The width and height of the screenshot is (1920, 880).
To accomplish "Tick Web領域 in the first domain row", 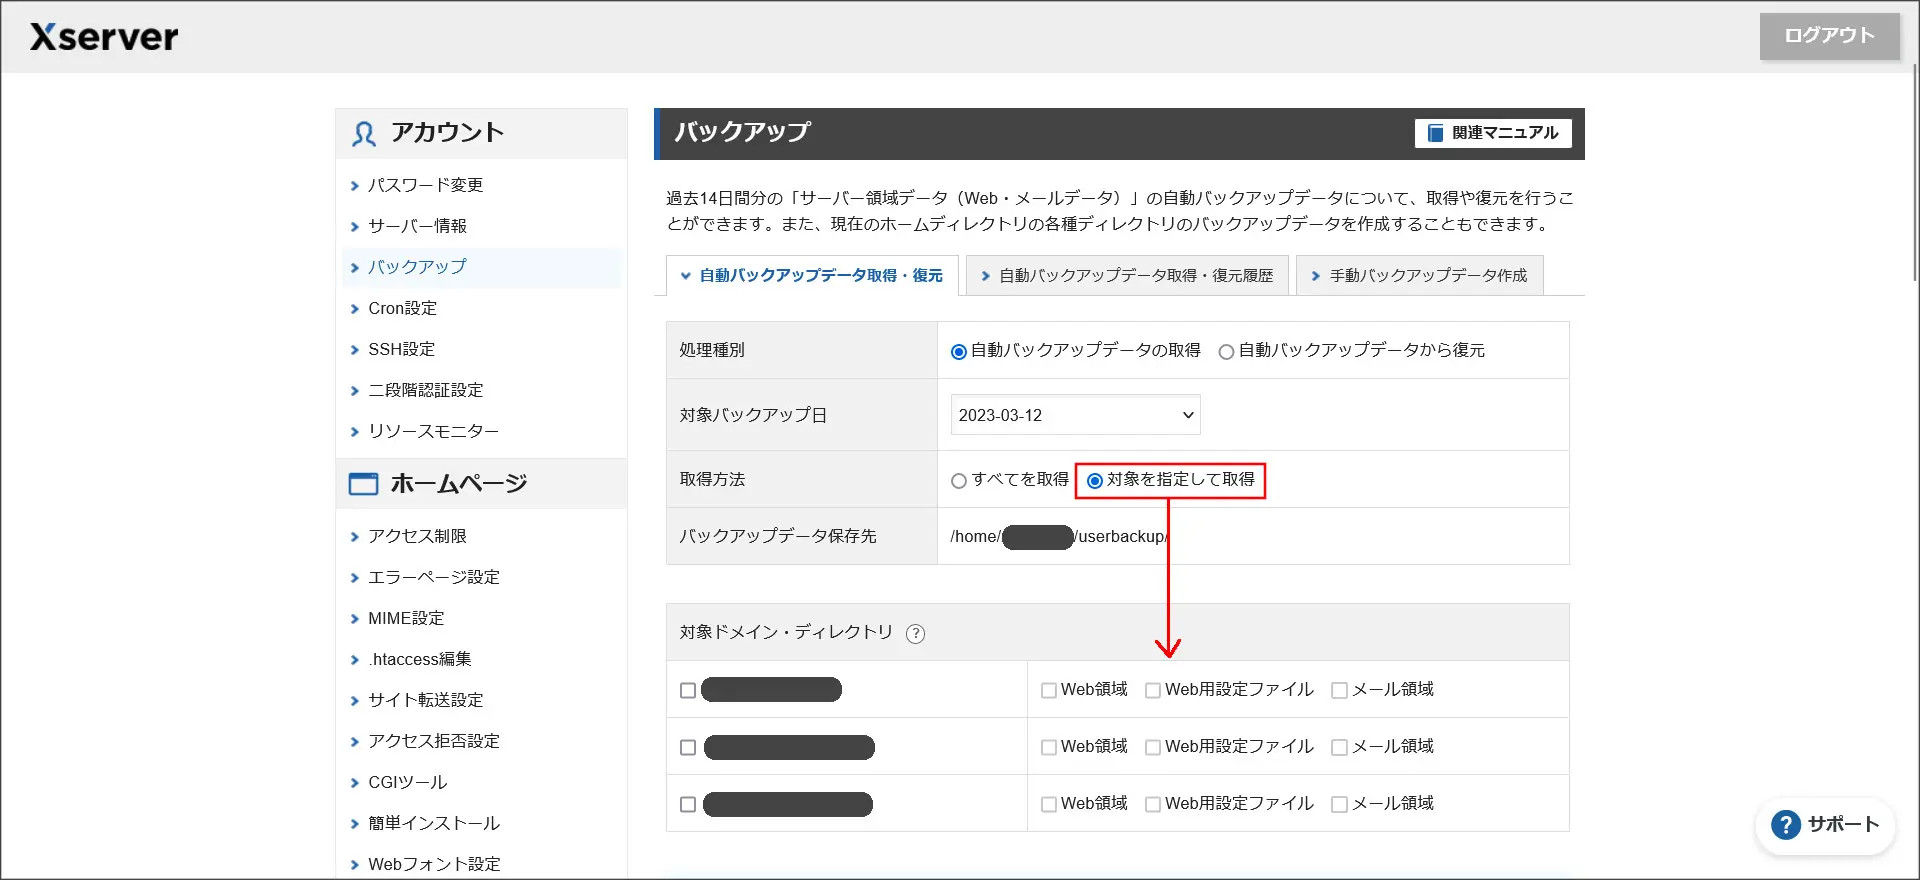I will tap(1049, 690).
